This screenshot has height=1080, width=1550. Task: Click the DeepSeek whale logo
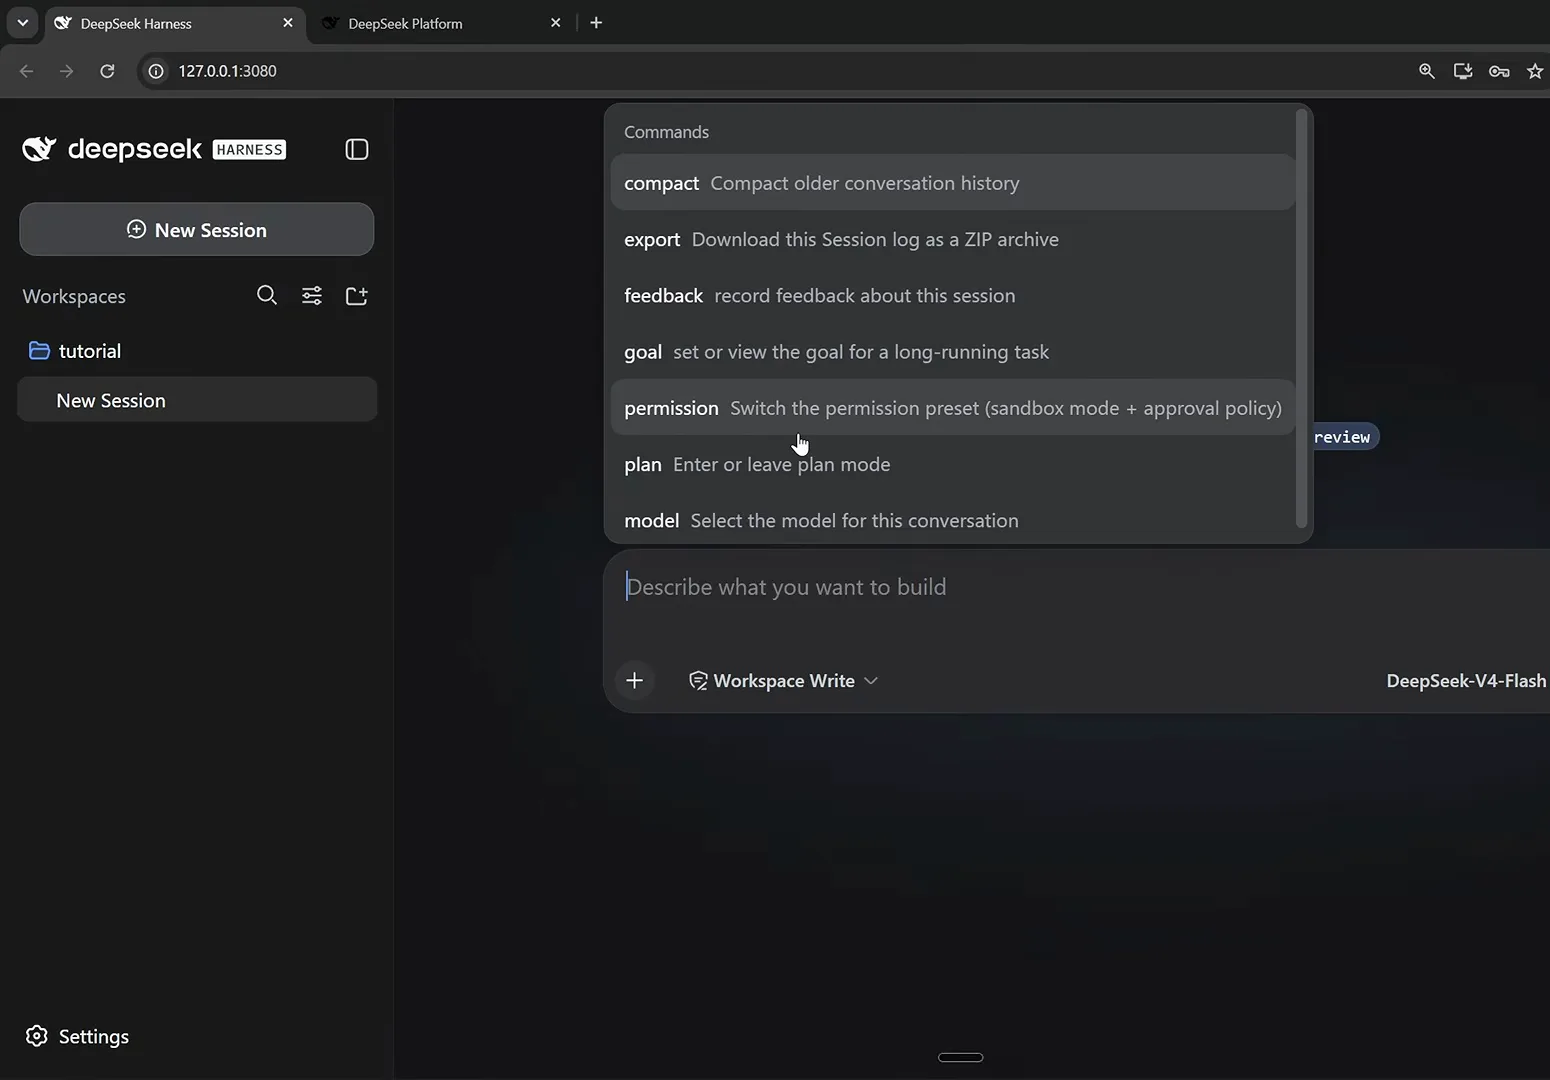click(39, 149)
